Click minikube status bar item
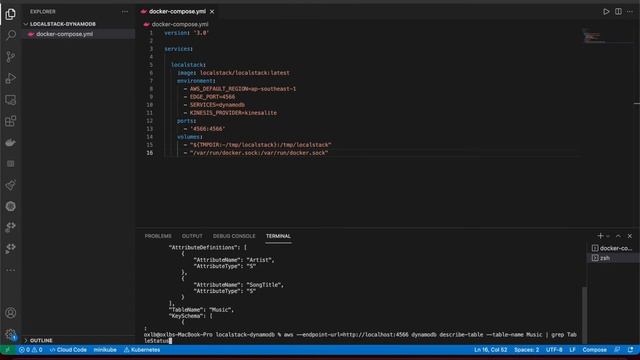 [105, 350]
